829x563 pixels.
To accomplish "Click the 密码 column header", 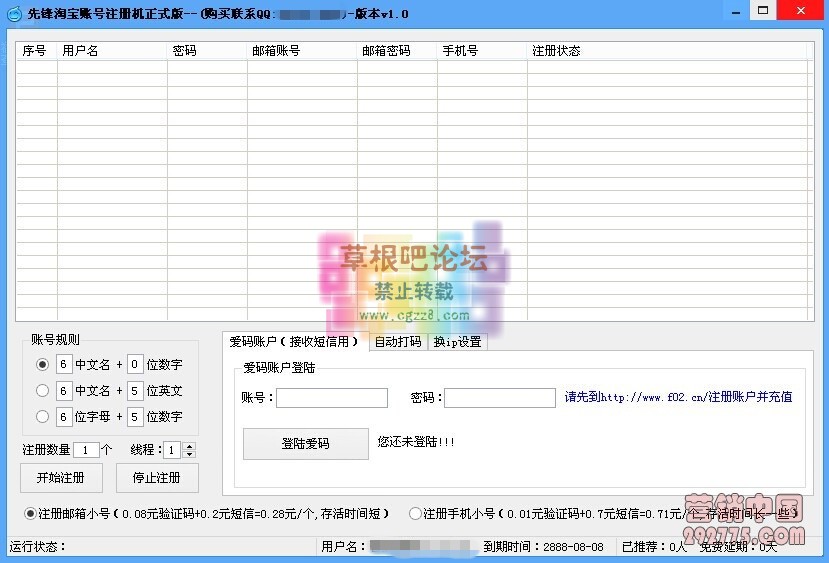I will point(207,51).
